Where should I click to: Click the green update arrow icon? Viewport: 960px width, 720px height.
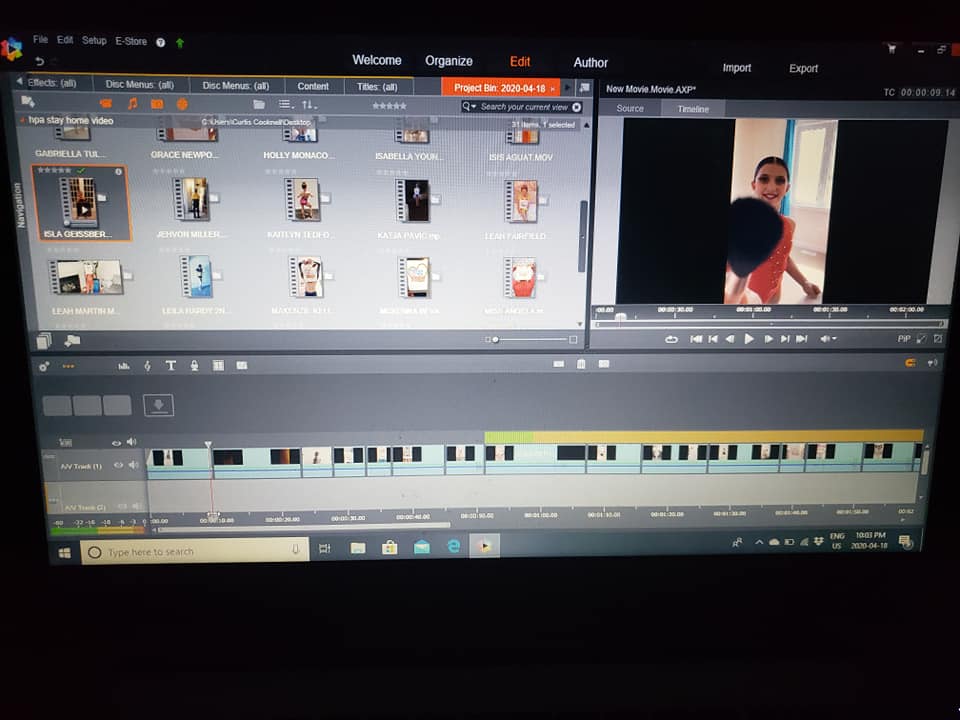(x=180, y=43)
